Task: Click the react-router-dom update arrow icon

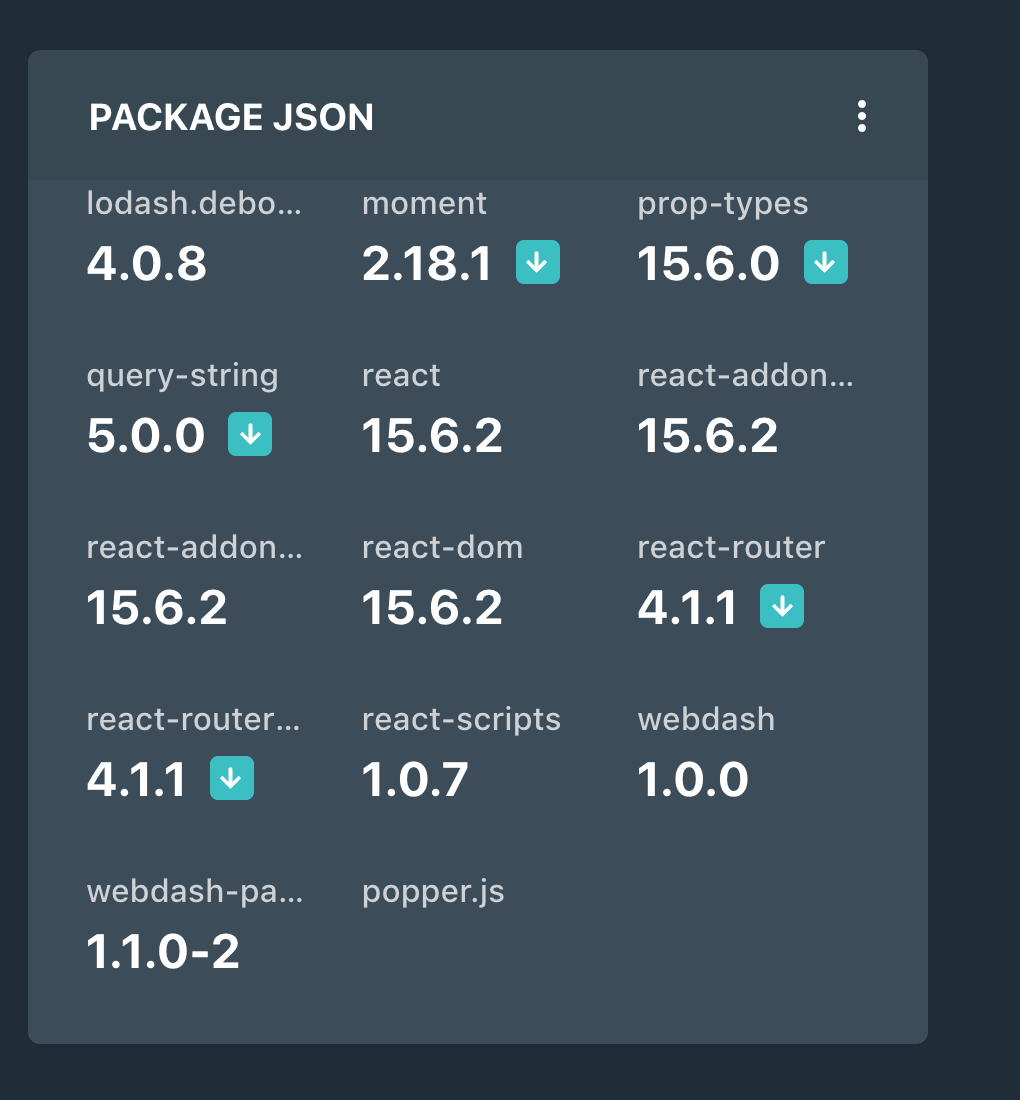Action: click(232, 778)
